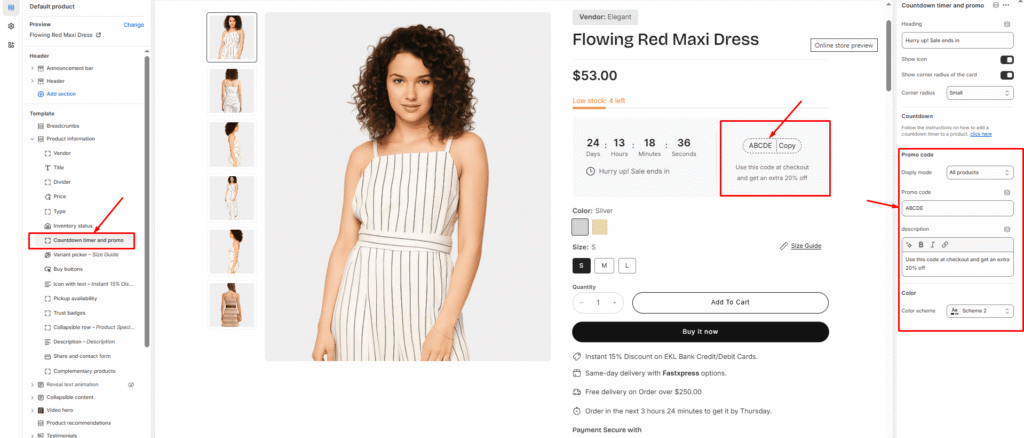Toggle Show corner radius of the card
Image resolution: width=1024 pixels, height=438 pixels.
(x=1006, y=75)
